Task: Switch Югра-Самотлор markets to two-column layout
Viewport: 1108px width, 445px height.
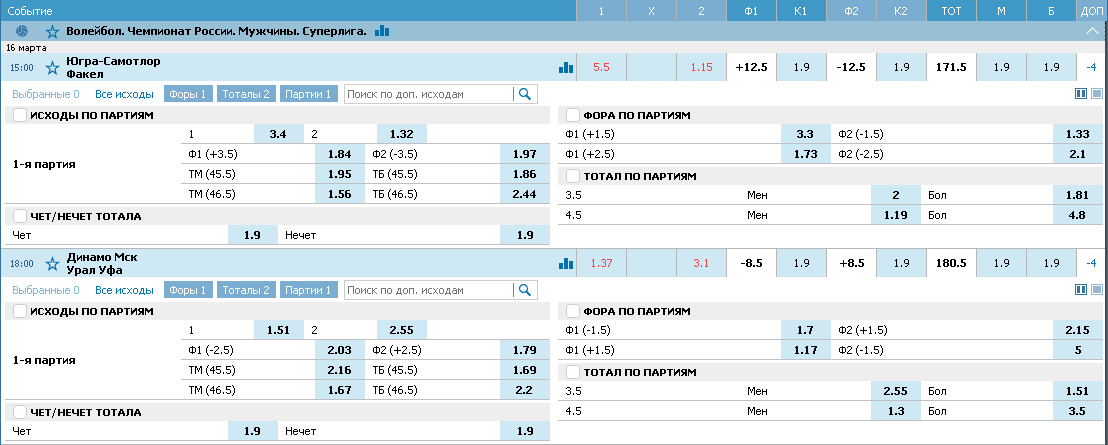Action: coord(1081,93)
